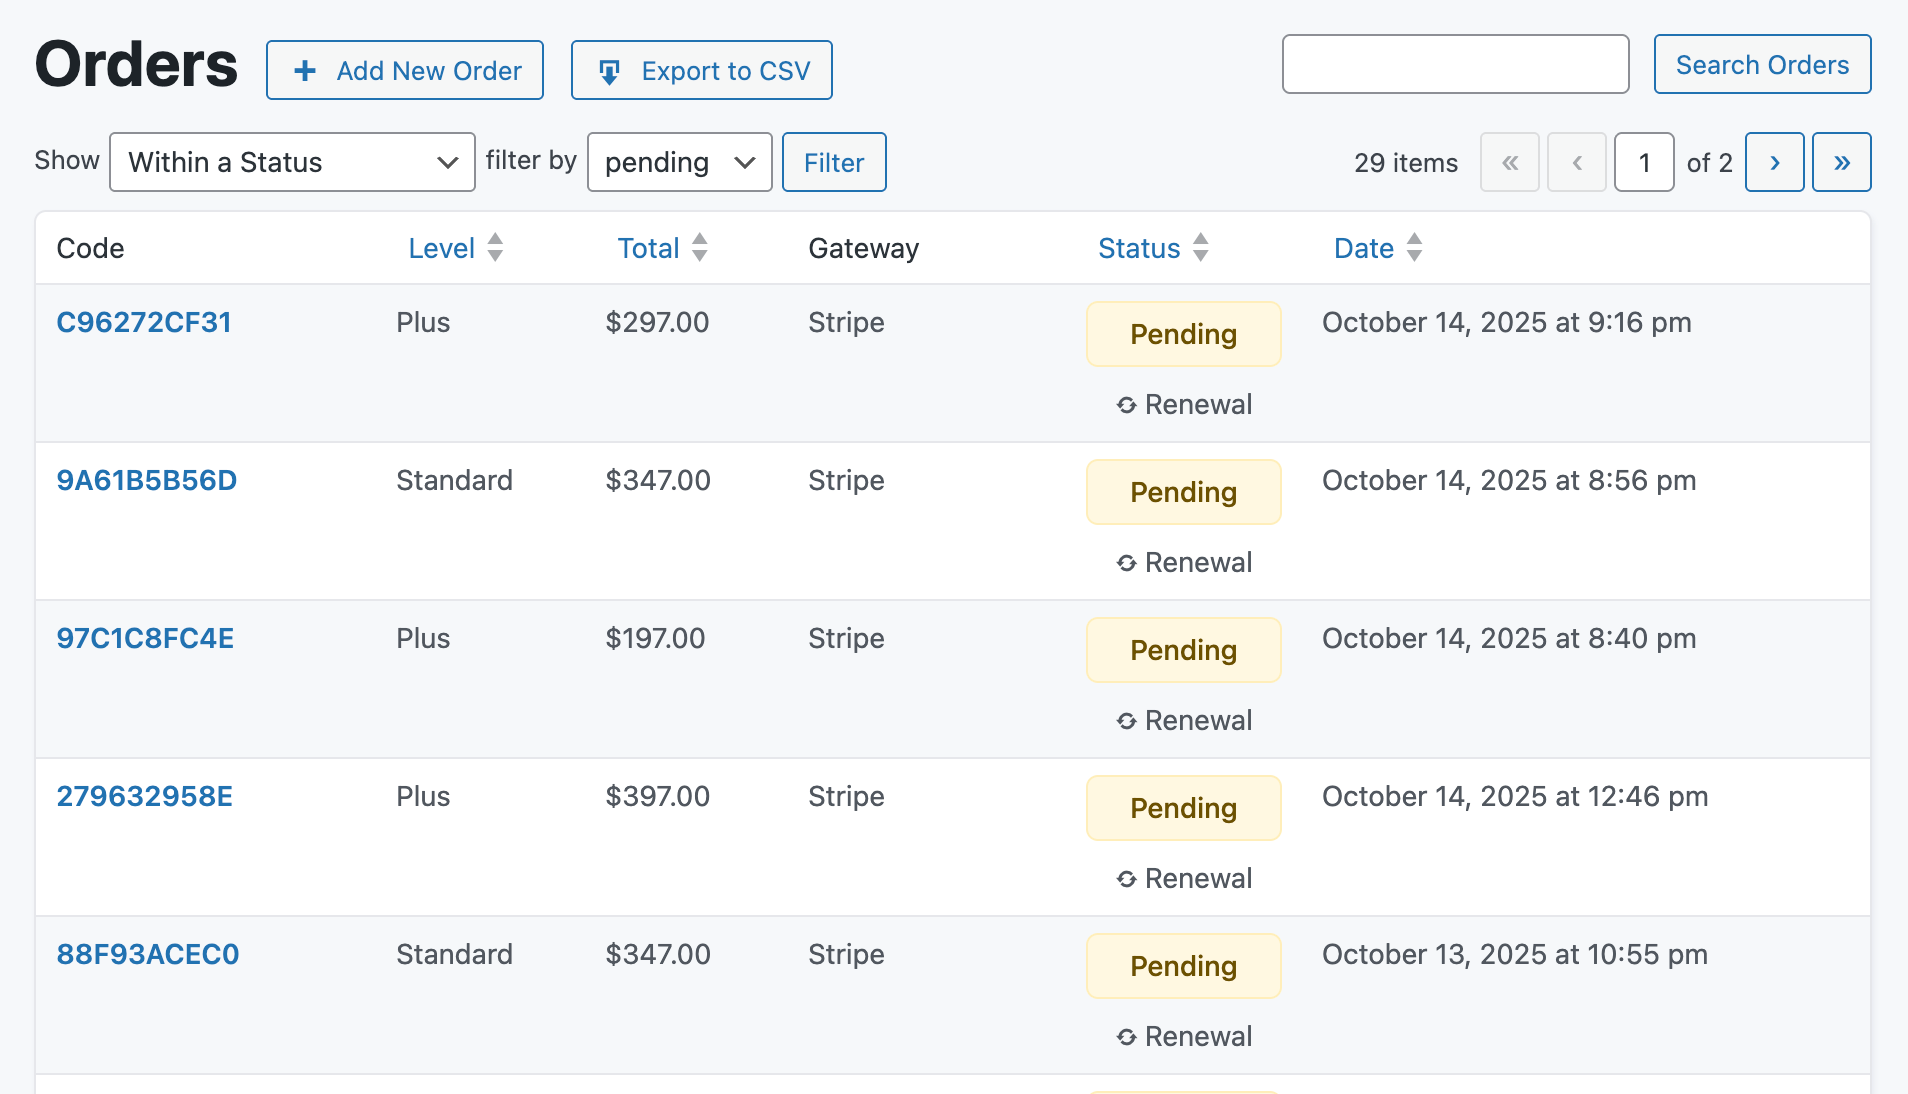Jump to the last page arrow
This screenshot has width=1908, height=1094.
(x=1841, y=162)
